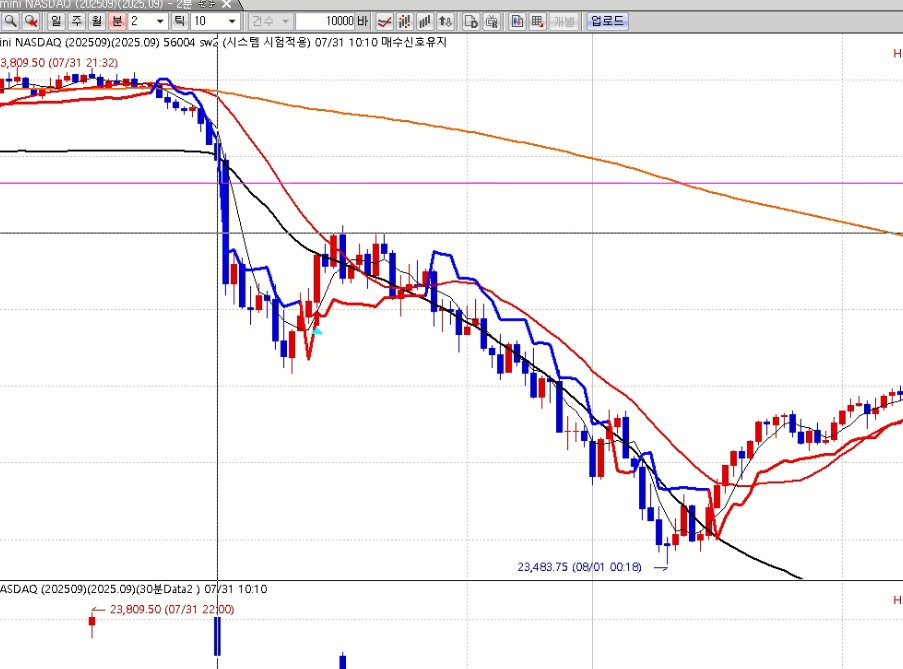Close the mini NASDAQ chart tab
903x669 pixels.
(226, 4)
